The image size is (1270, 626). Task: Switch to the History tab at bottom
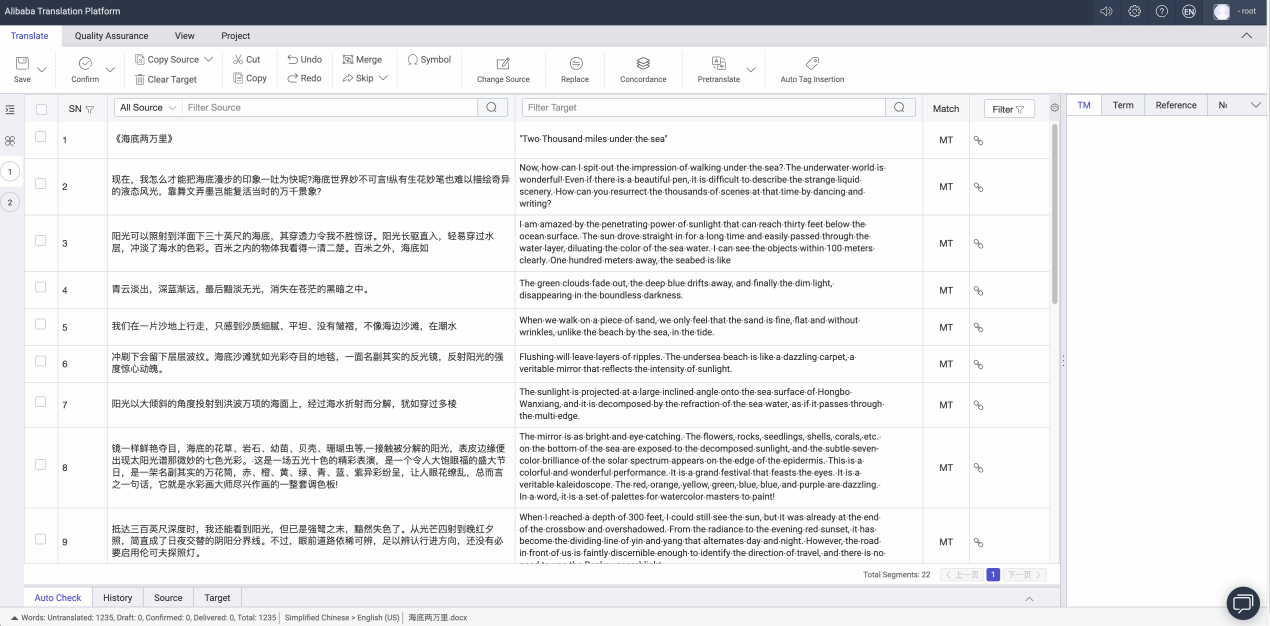tap(117, 597)
